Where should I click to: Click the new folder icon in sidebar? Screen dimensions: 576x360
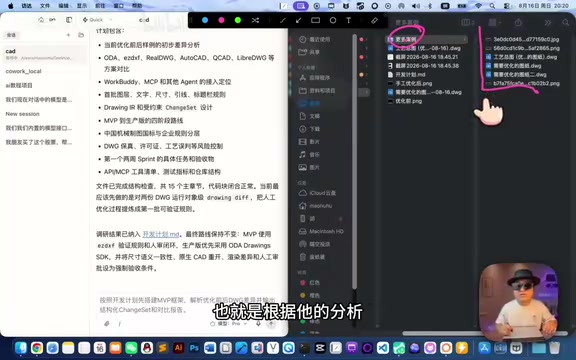coord(81,35)
